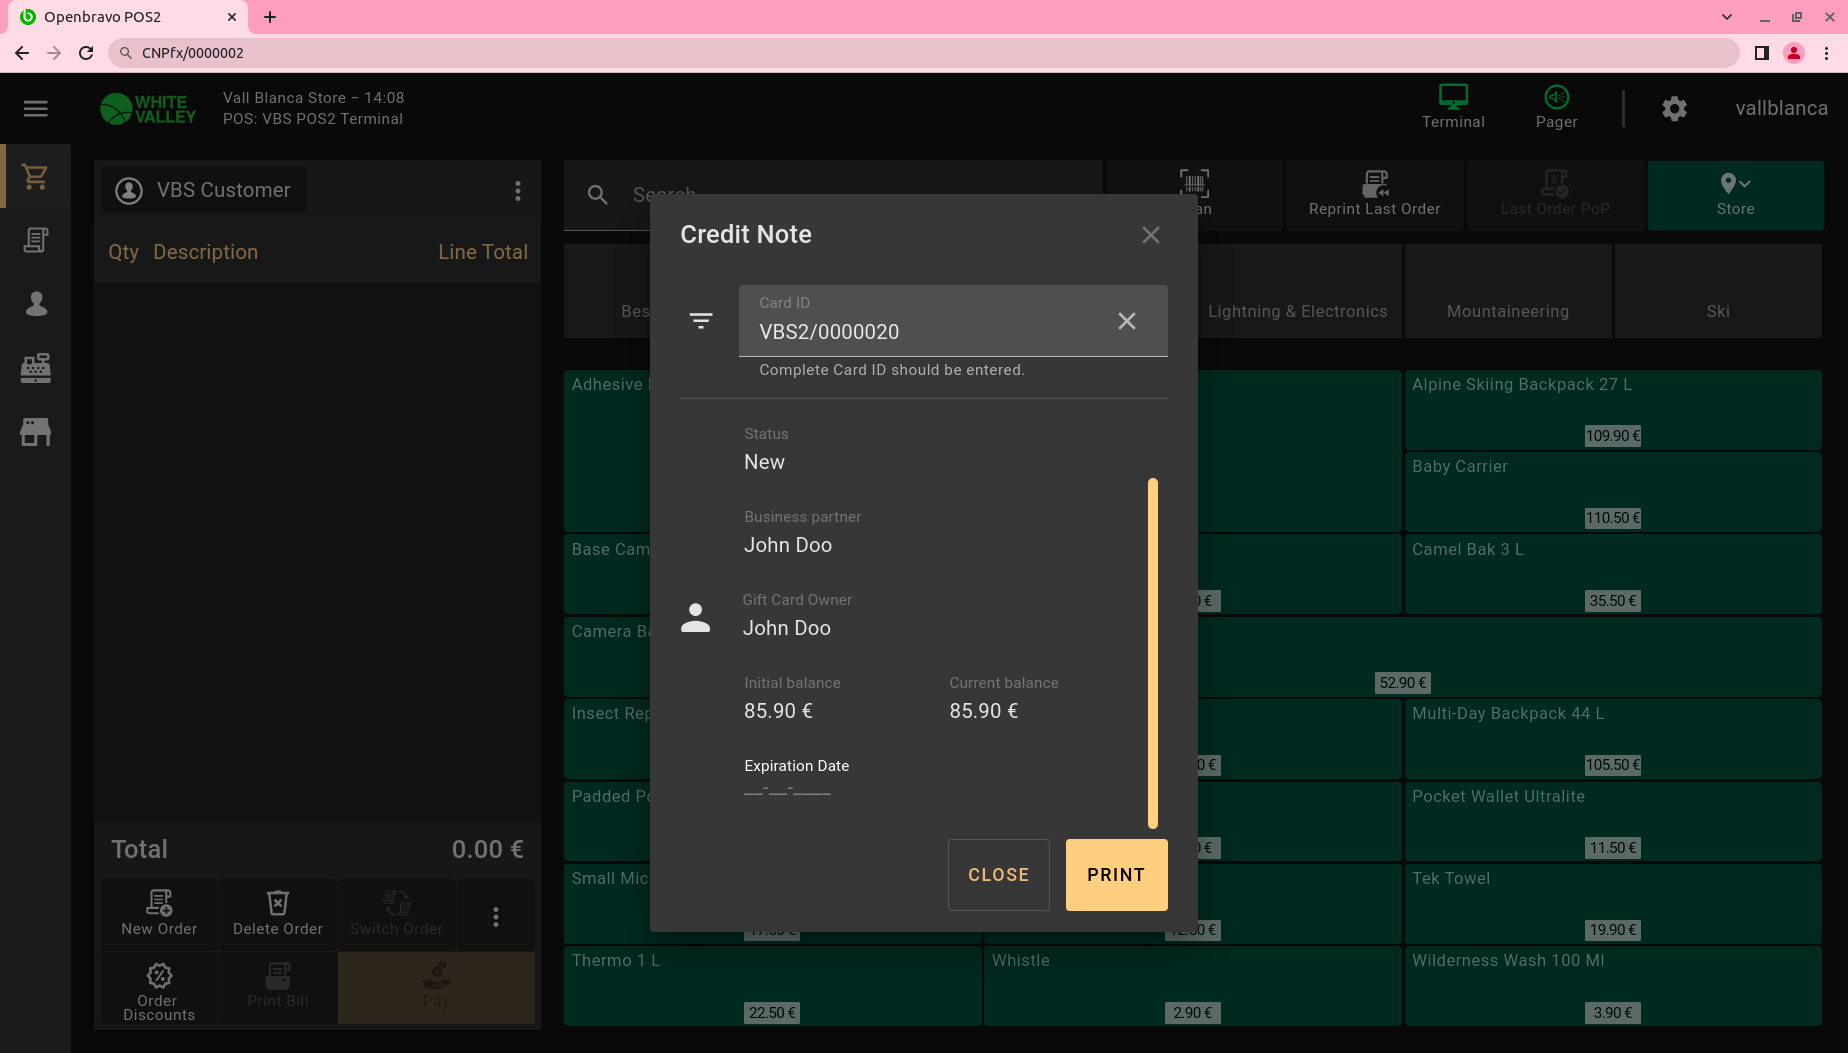Open the cash register sidebar icon
The image size is (1848, 1053).
tap(36, 368)
